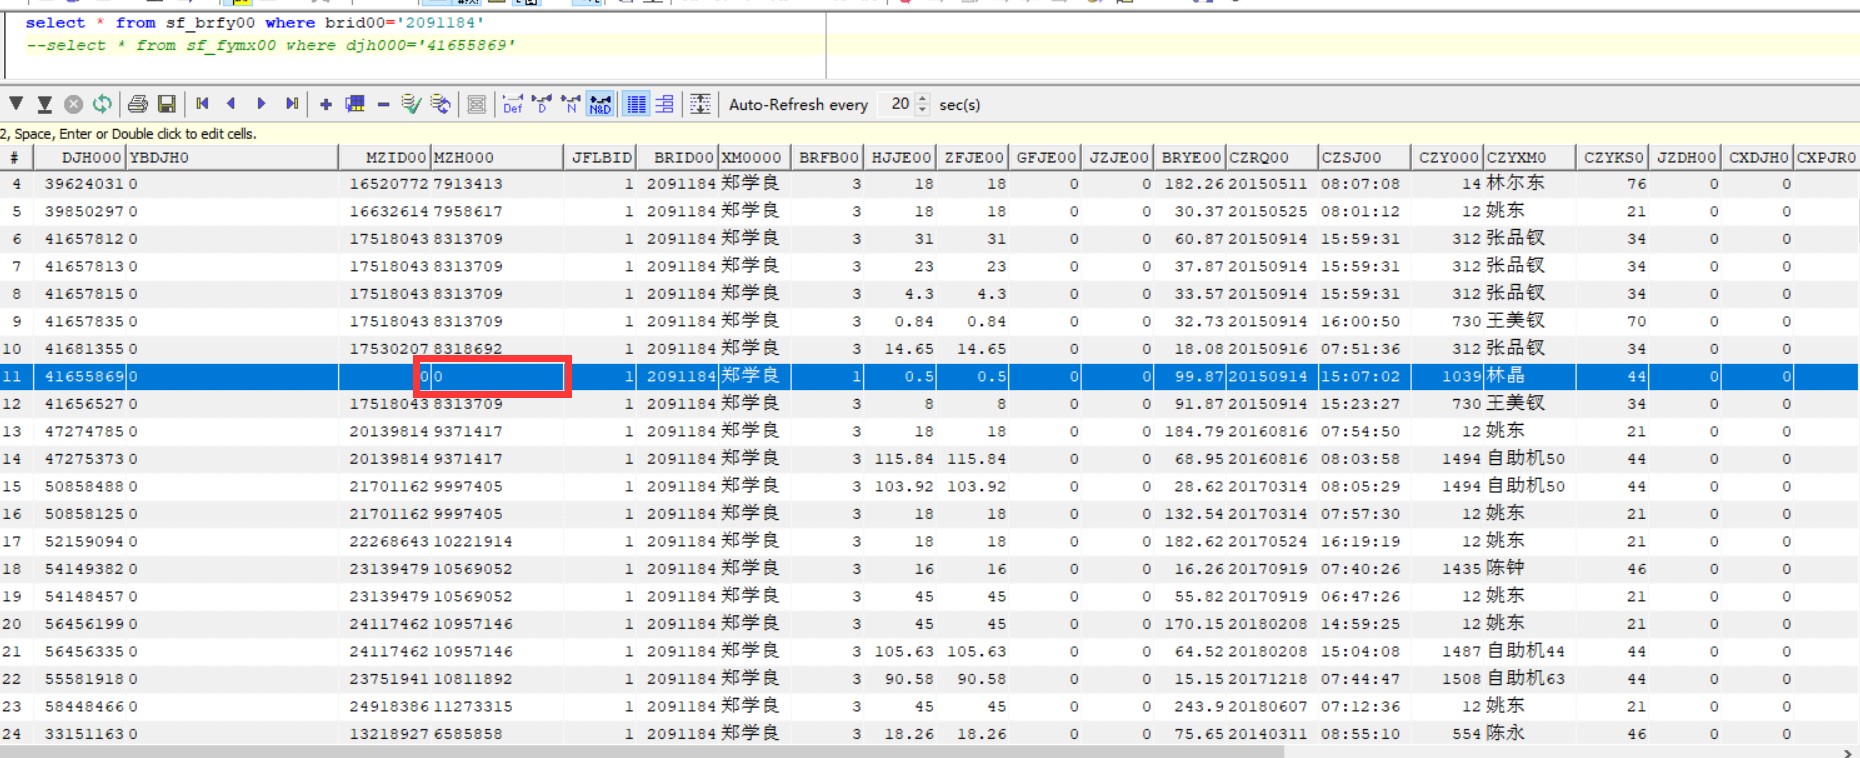The image size is (1860, 758).
Task: Fetch all rows with underlined triangle
Action: click(x=44, y=104)
